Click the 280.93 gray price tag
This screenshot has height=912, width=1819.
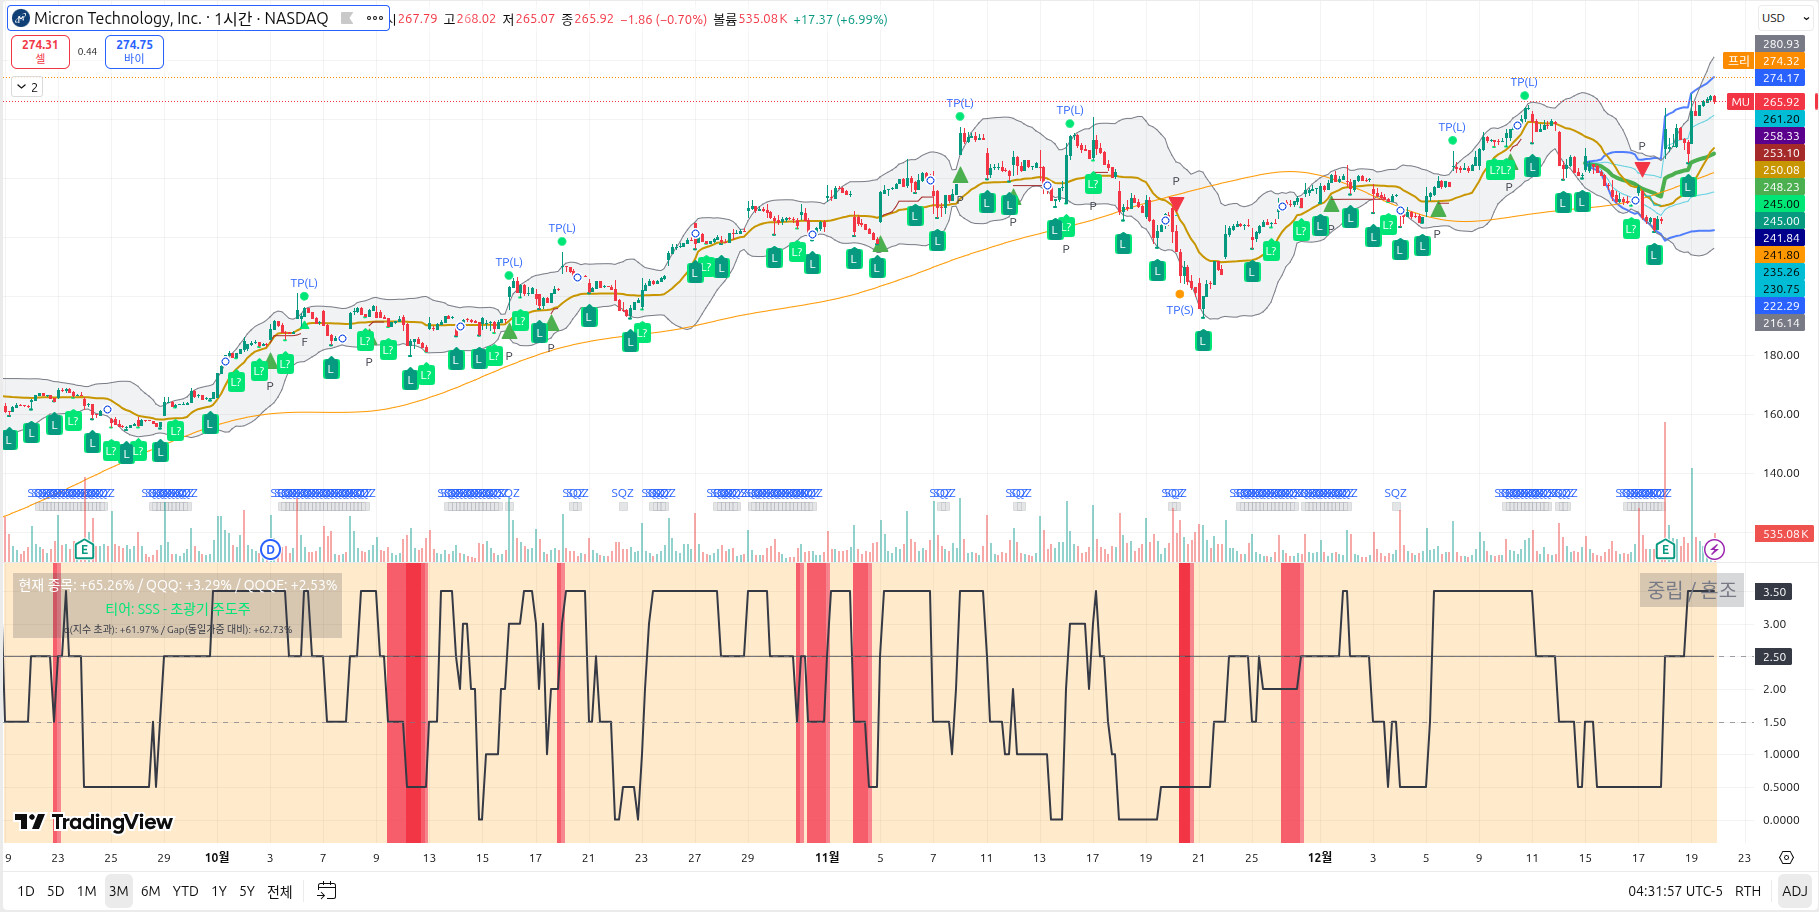click(1781, 44)
